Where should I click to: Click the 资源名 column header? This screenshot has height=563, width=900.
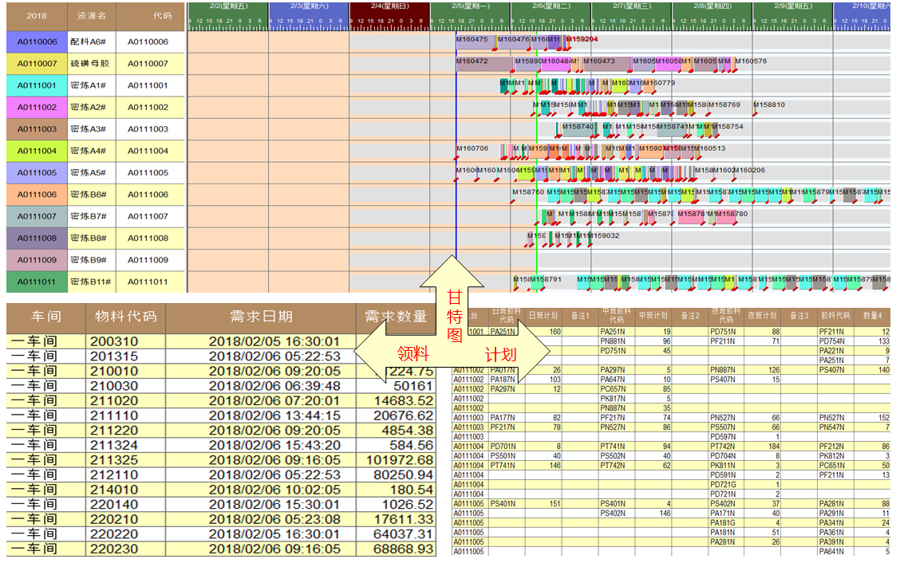click(90, 16)
